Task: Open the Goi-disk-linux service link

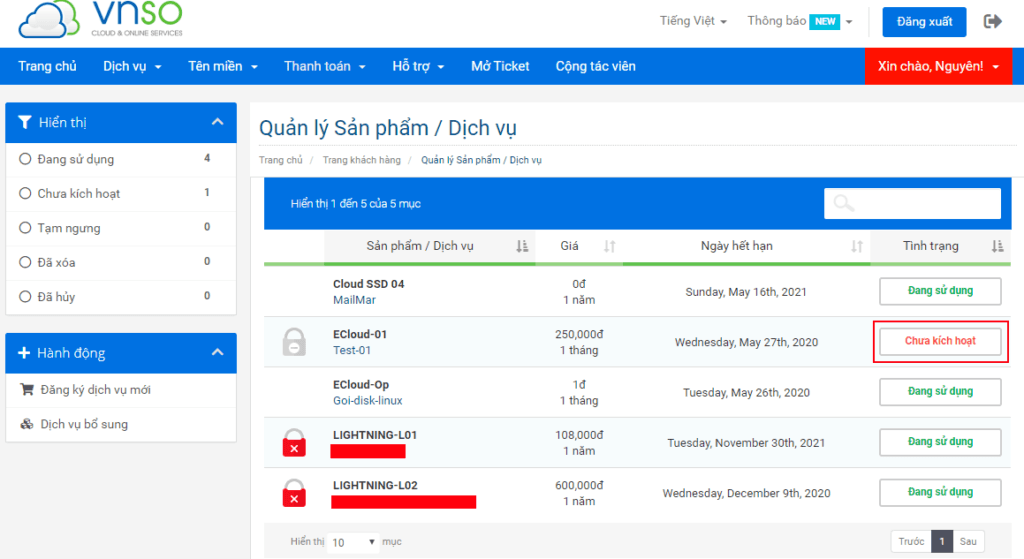Action: pos(368,400)
